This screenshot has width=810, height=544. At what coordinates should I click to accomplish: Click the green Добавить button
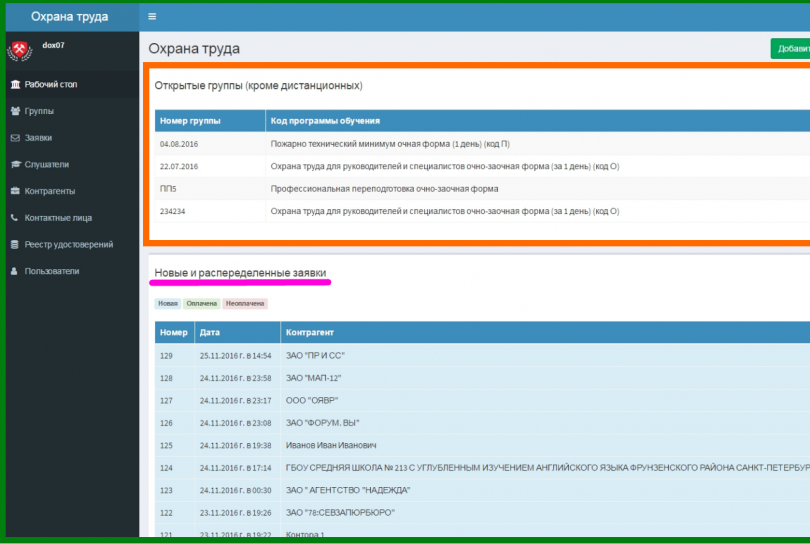[790, 49]
